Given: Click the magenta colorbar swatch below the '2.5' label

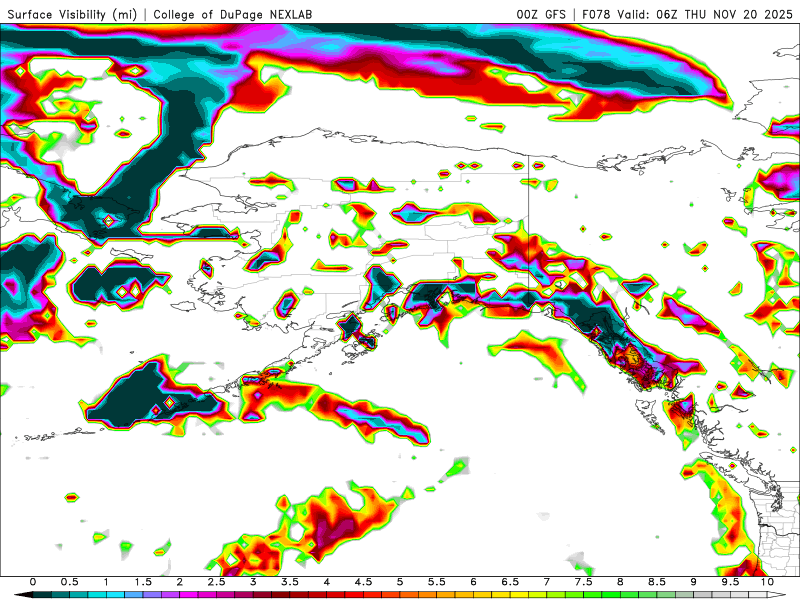Looking at the screenshot, I should click(226, 595).
